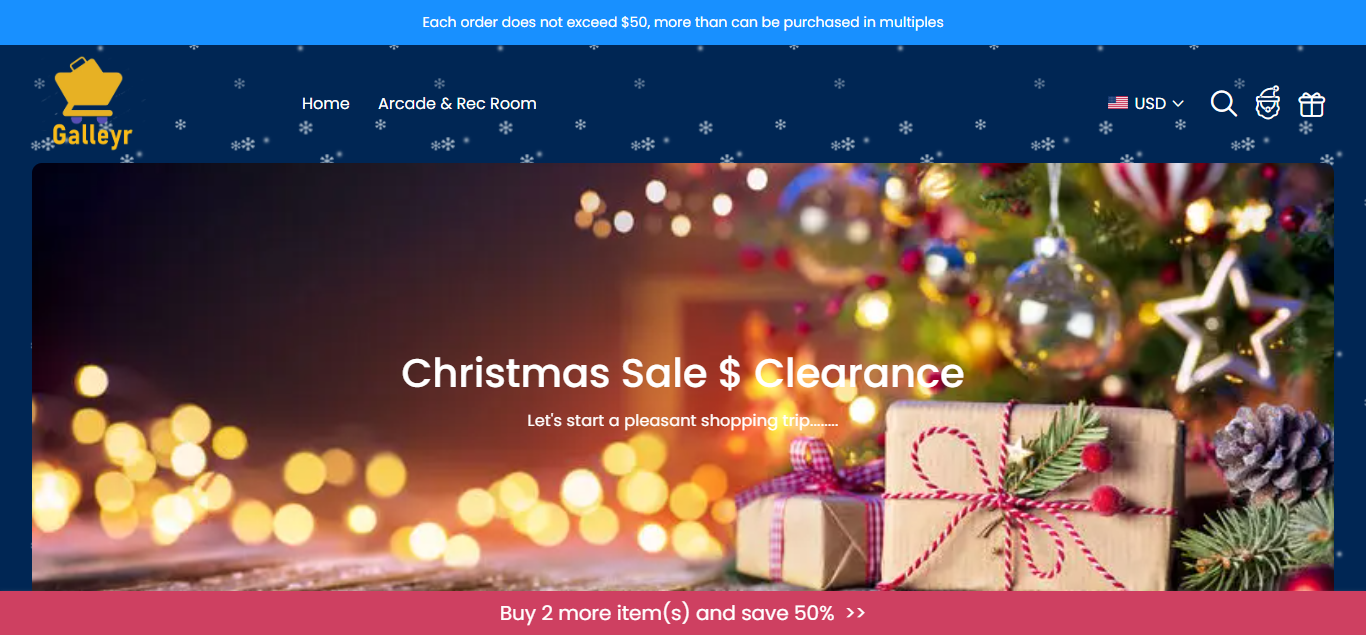
Task: Click the pleasant shopping trip subtitle text
Action: click(x=683, y=421)
